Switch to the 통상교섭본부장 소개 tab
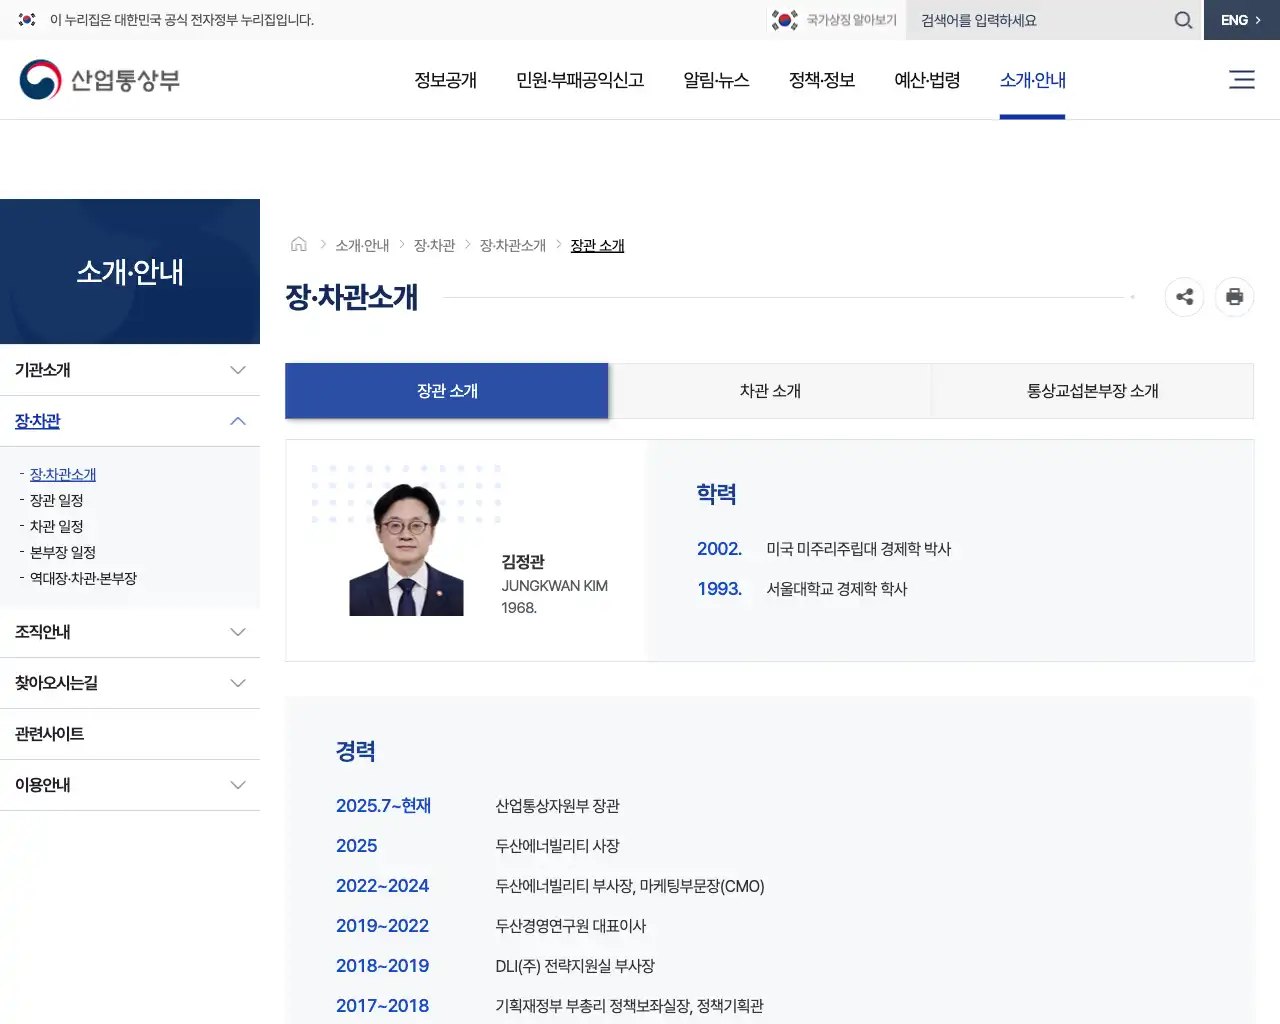This screenshot has height=1024, width=1280. pyautogui.click(x=1092, y=391)
